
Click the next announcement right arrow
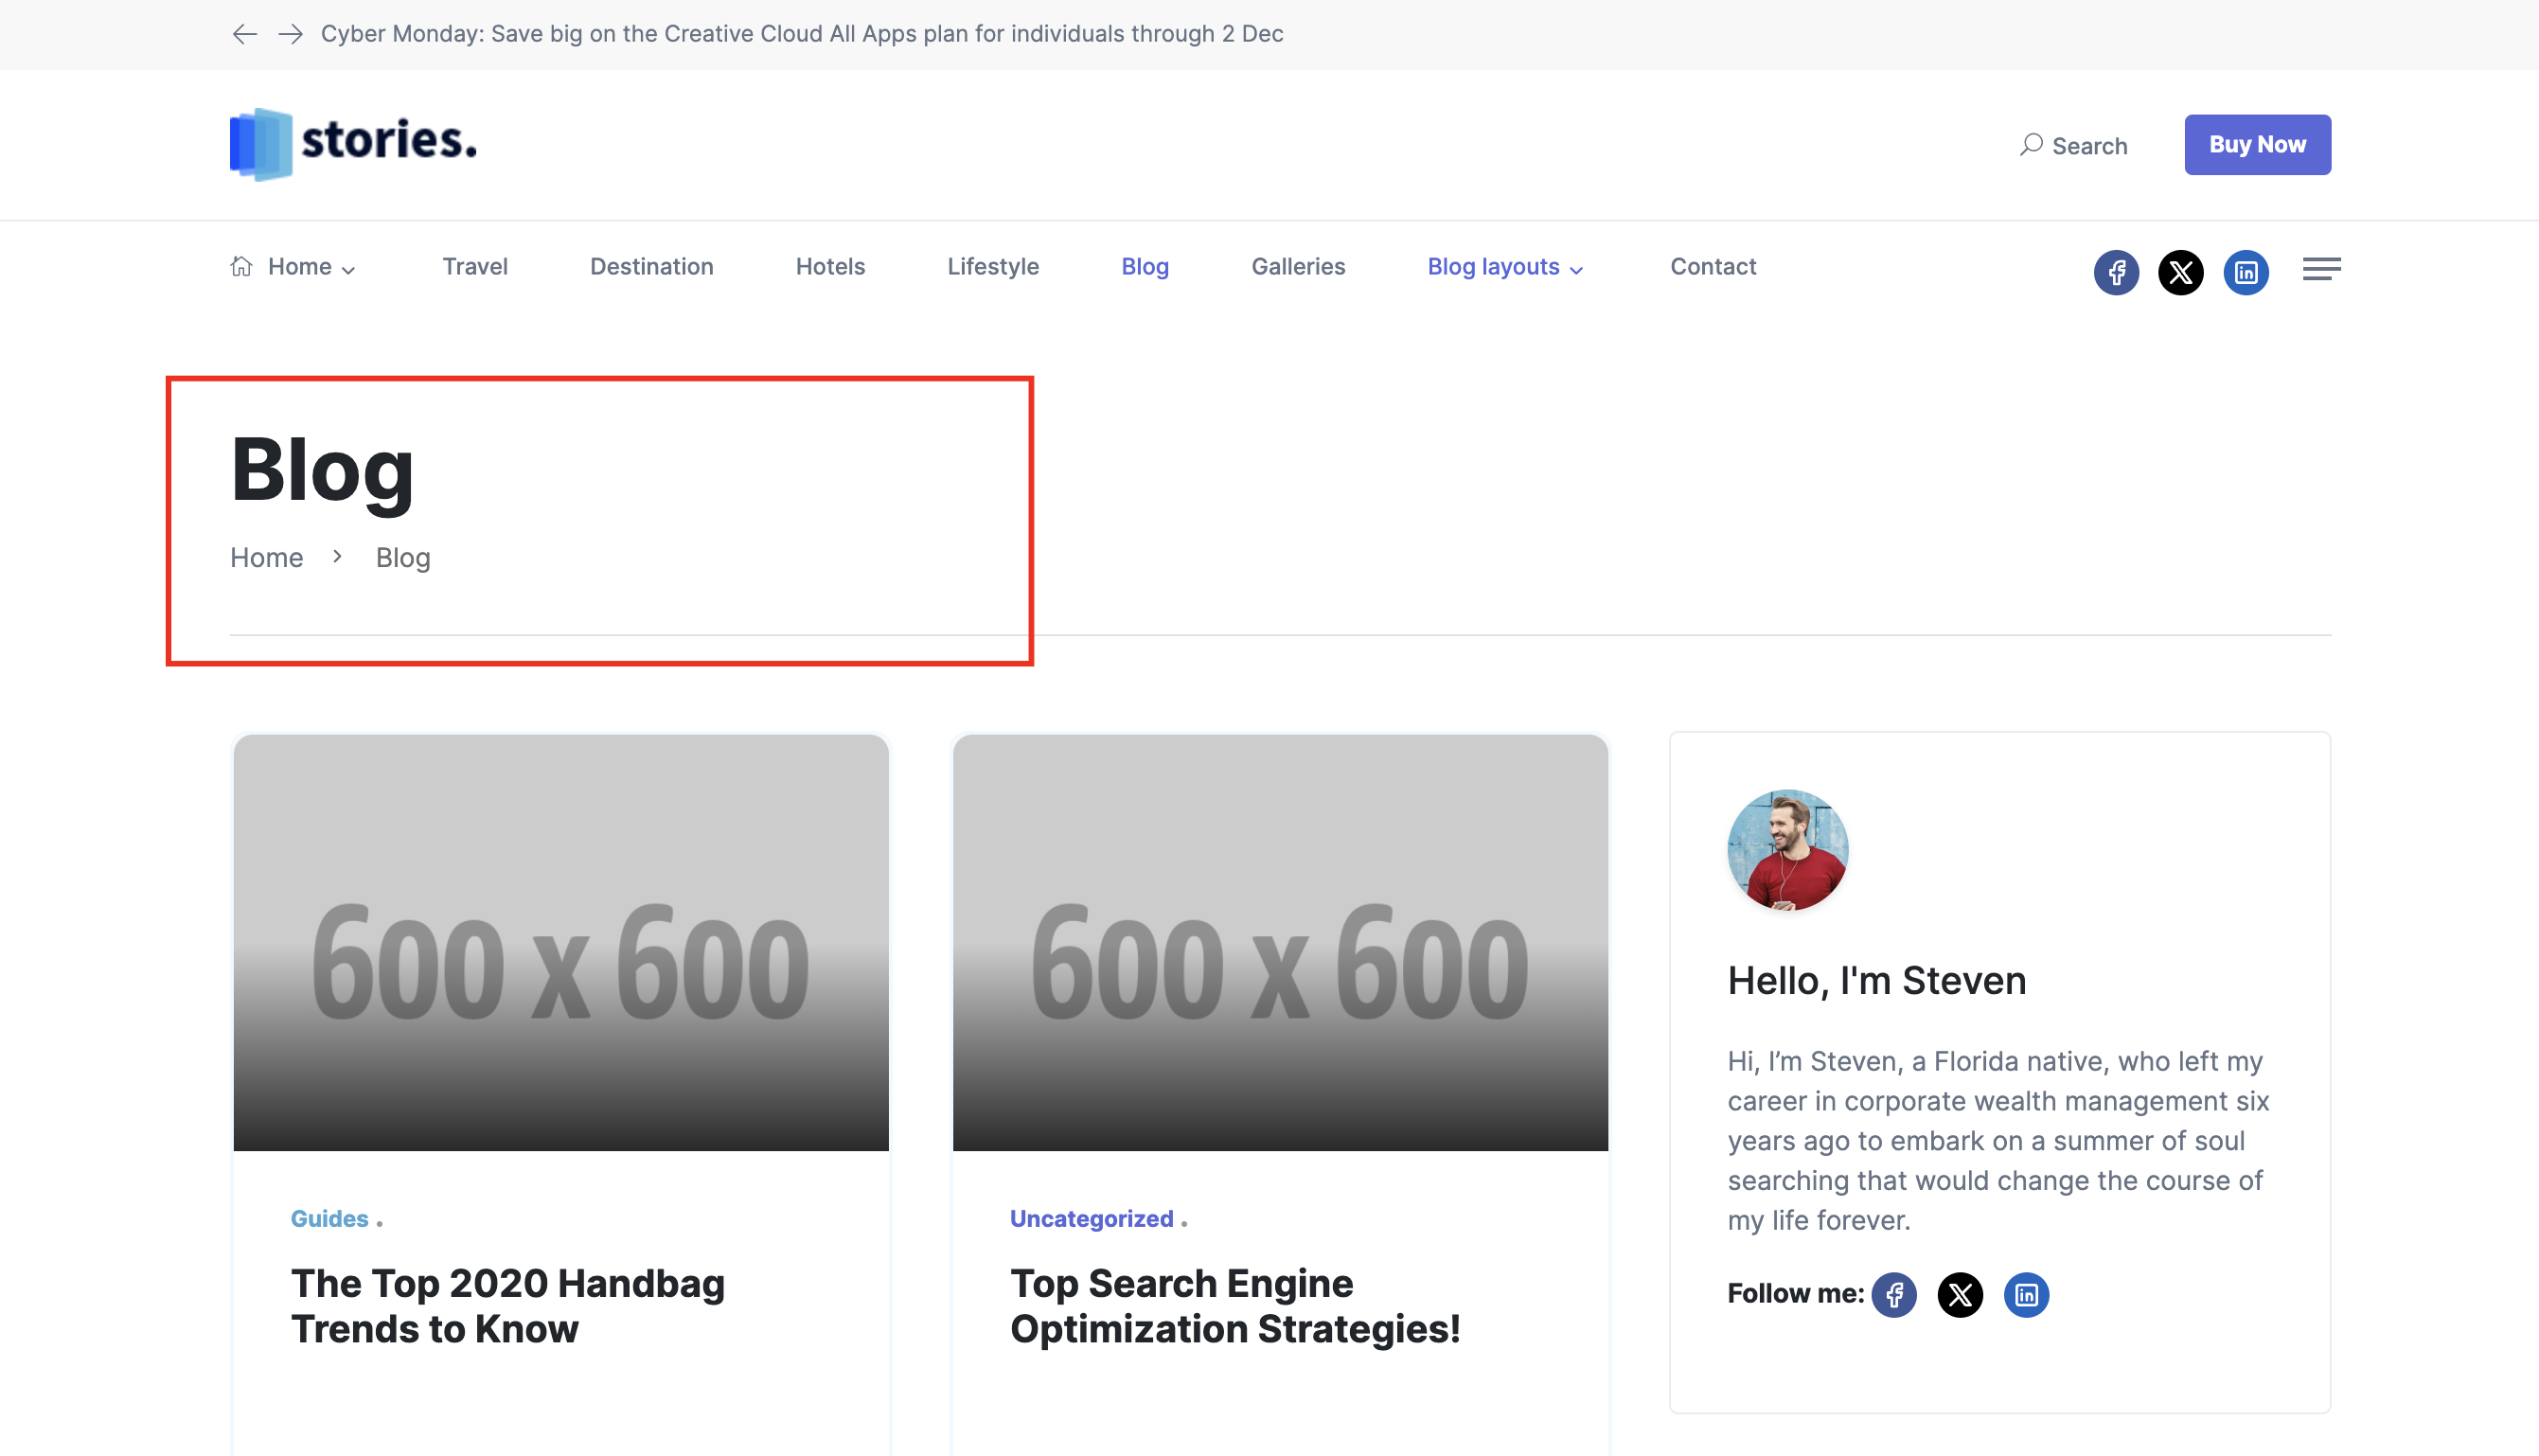291,34
